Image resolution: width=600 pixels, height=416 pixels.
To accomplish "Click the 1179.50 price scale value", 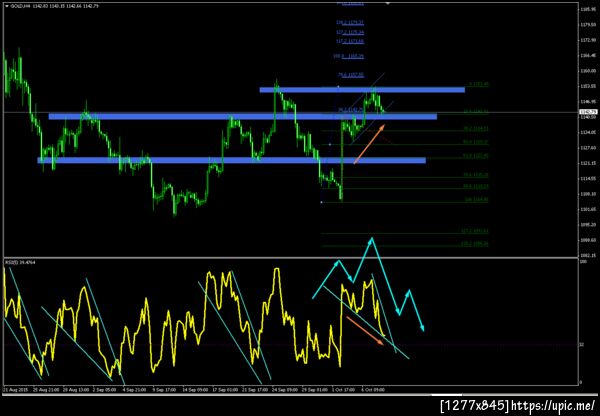I will 589,24.
